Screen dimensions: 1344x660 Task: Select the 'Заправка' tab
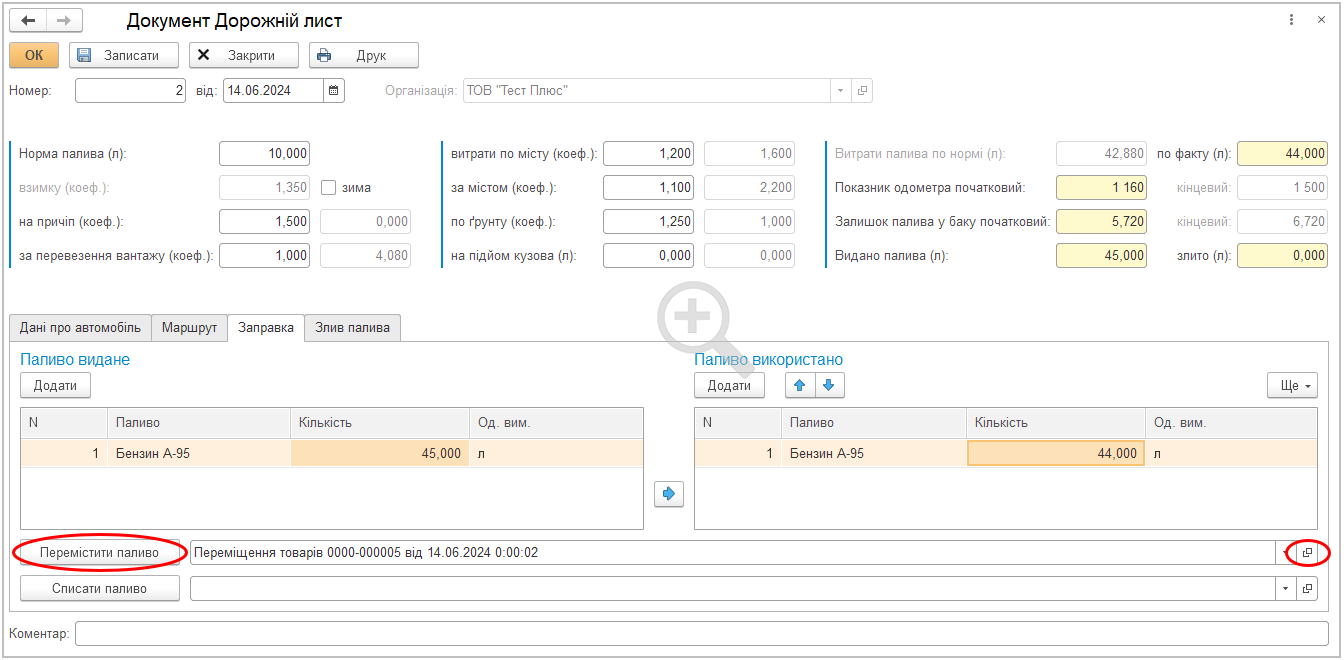pyautogui.click(x=266, y=328)
